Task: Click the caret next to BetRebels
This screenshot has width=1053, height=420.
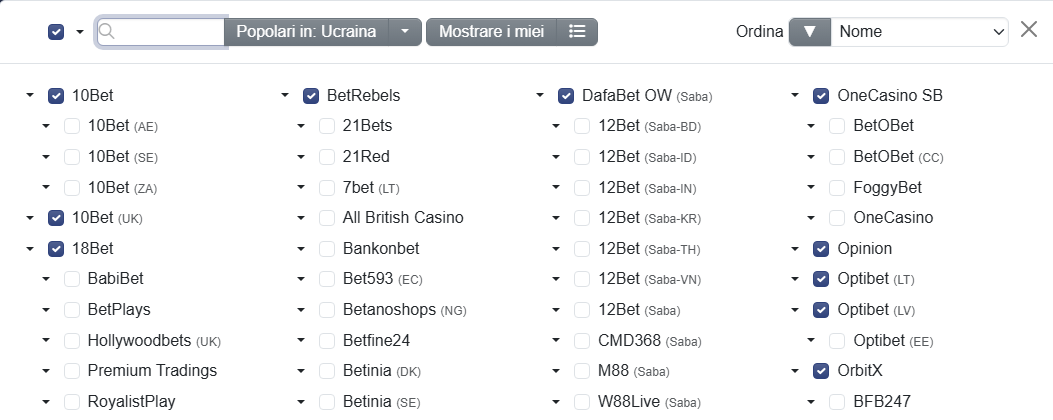Action: tap(285, 95)
